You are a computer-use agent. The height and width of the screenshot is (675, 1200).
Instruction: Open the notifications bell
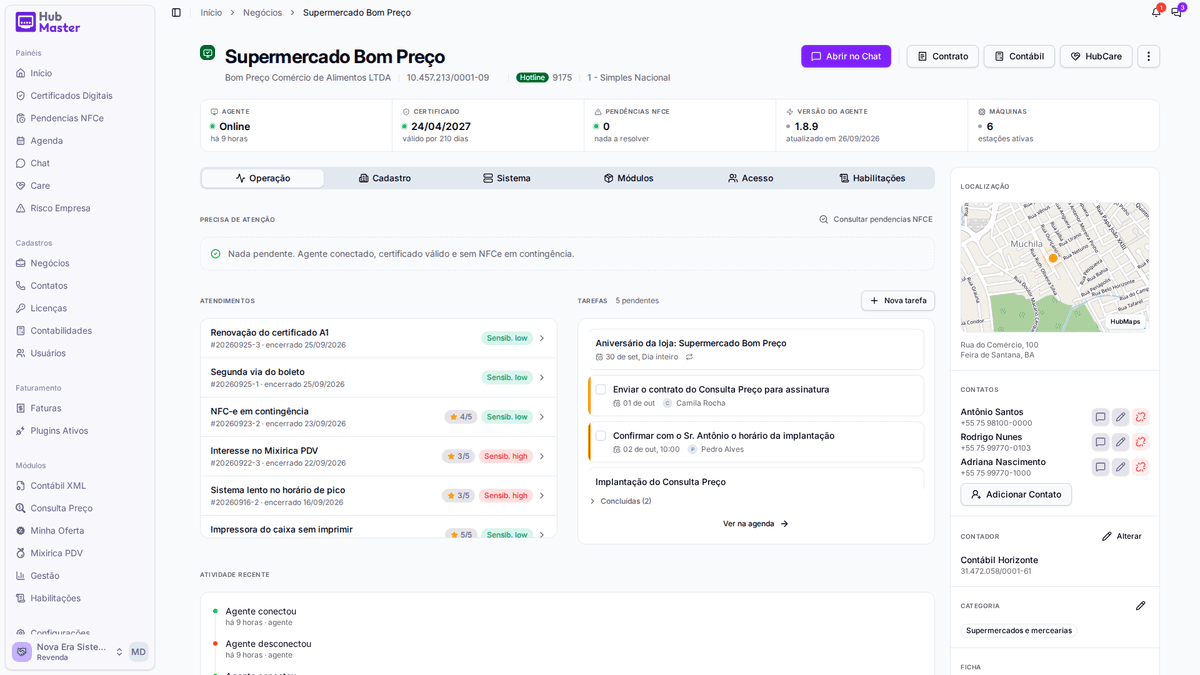pos(1156,12)
